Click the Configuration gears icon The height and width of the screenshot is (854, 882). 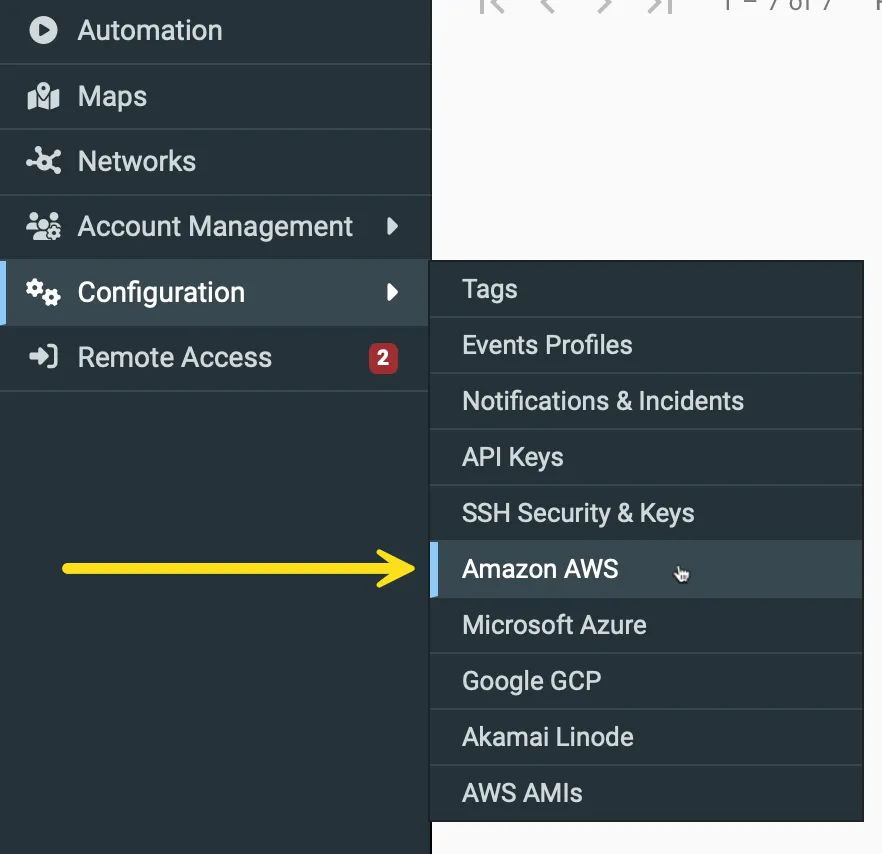point(43,292)
